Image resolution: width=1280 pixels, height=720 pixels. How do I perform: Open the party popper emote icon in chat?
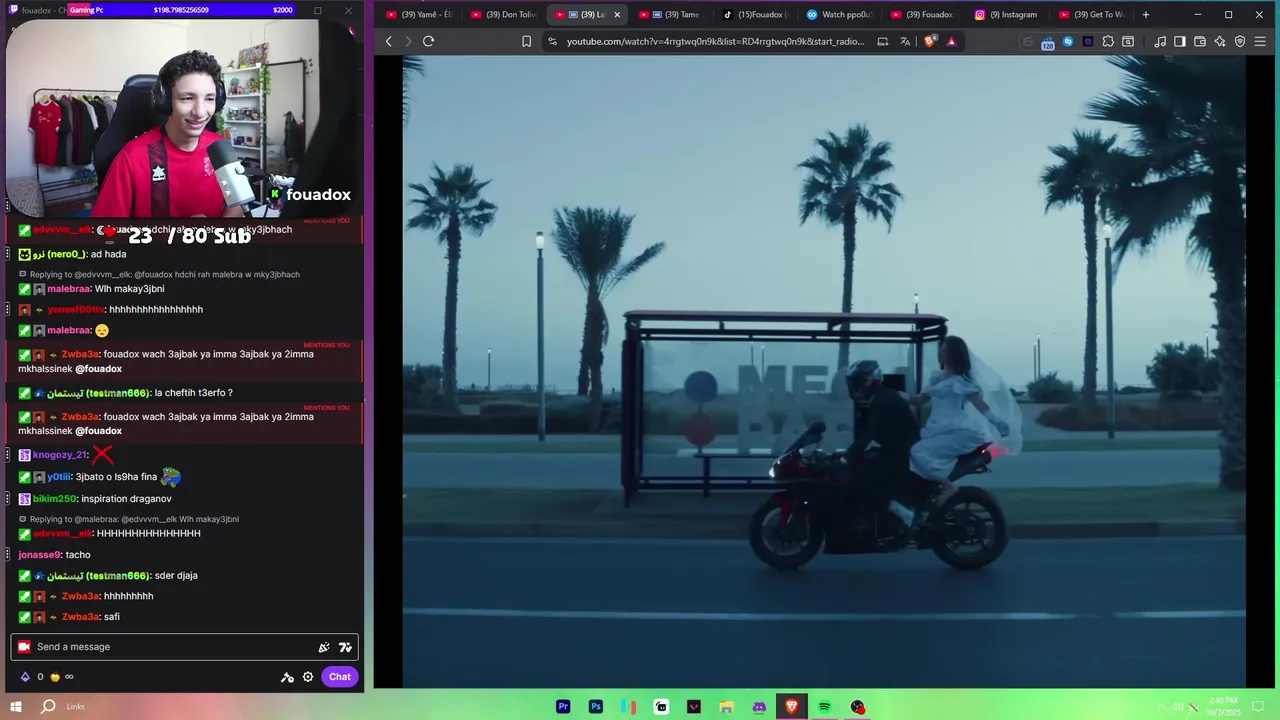tap(324, 647)
